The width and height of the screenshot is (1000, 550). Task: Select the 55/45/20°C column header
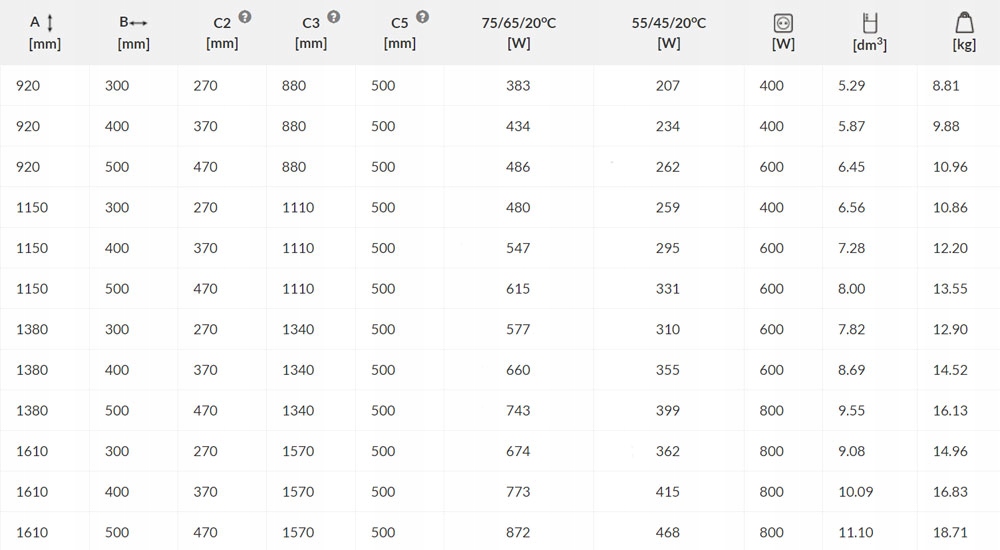point(668,33)
